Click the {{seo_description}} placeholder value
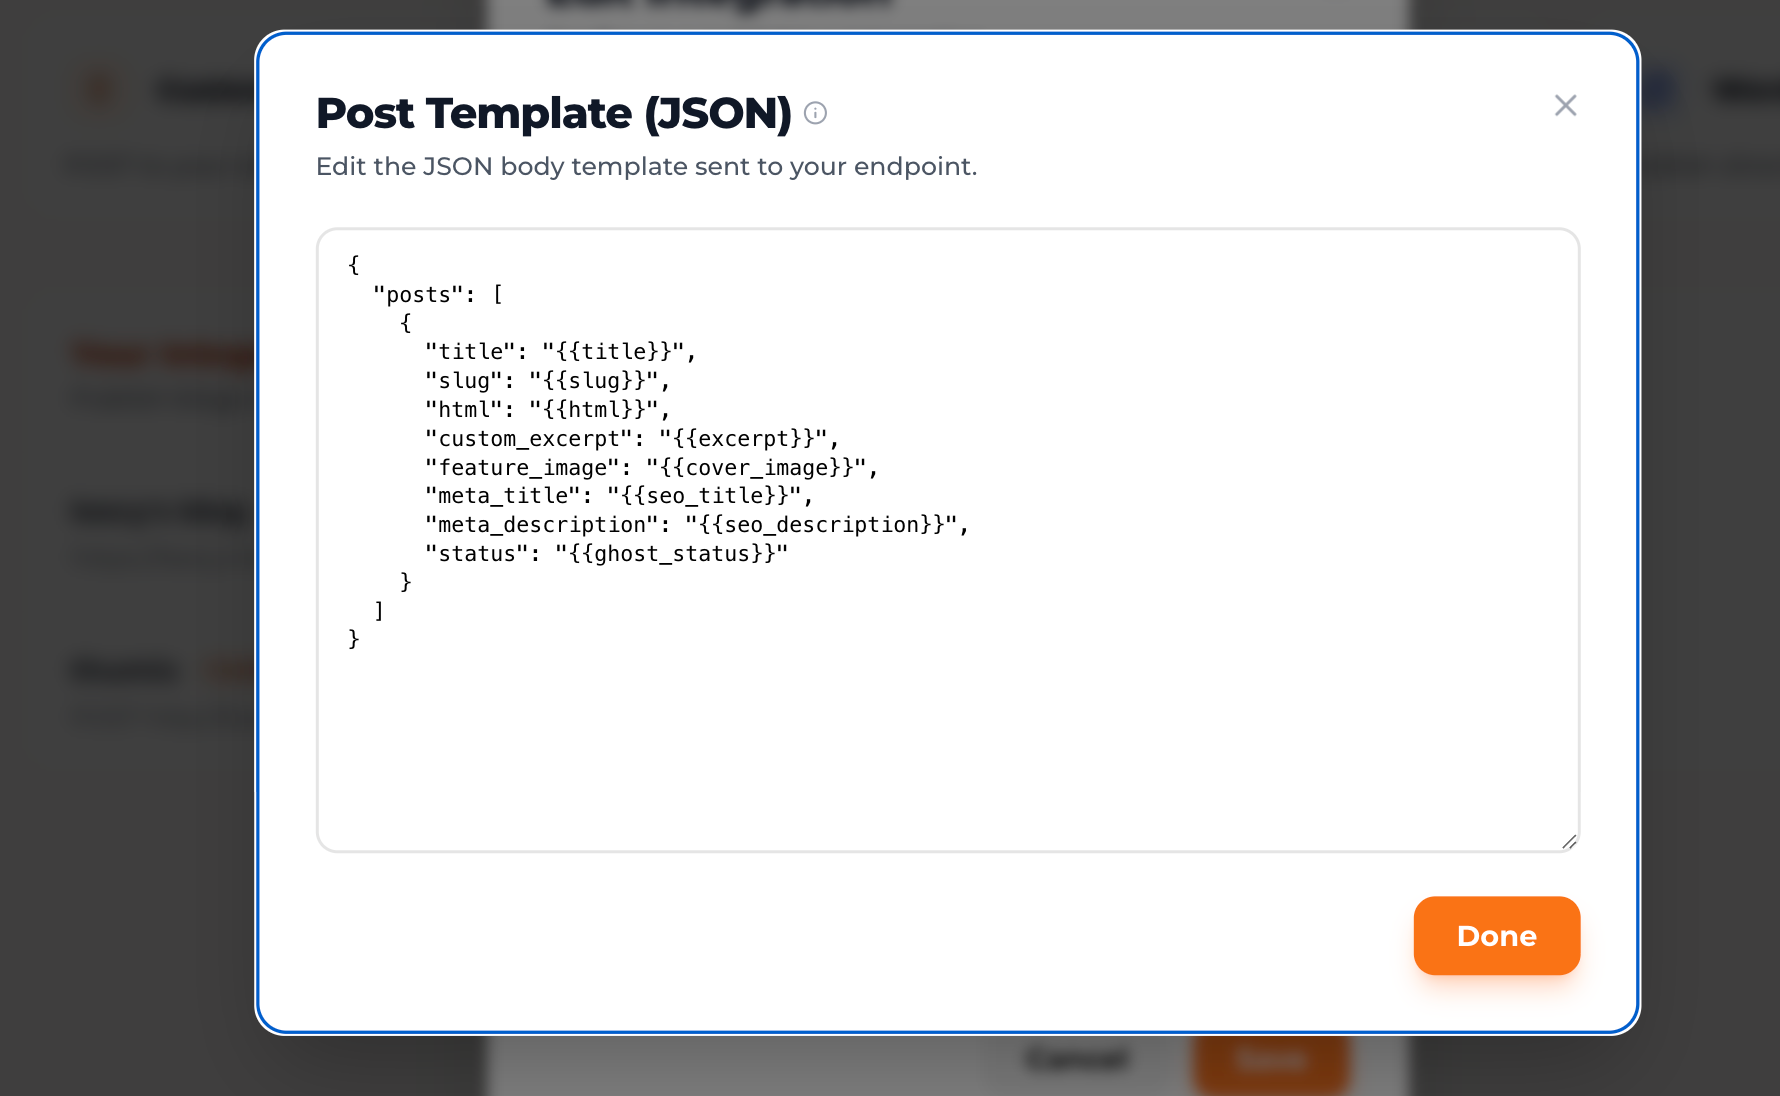 coord(822,525)
